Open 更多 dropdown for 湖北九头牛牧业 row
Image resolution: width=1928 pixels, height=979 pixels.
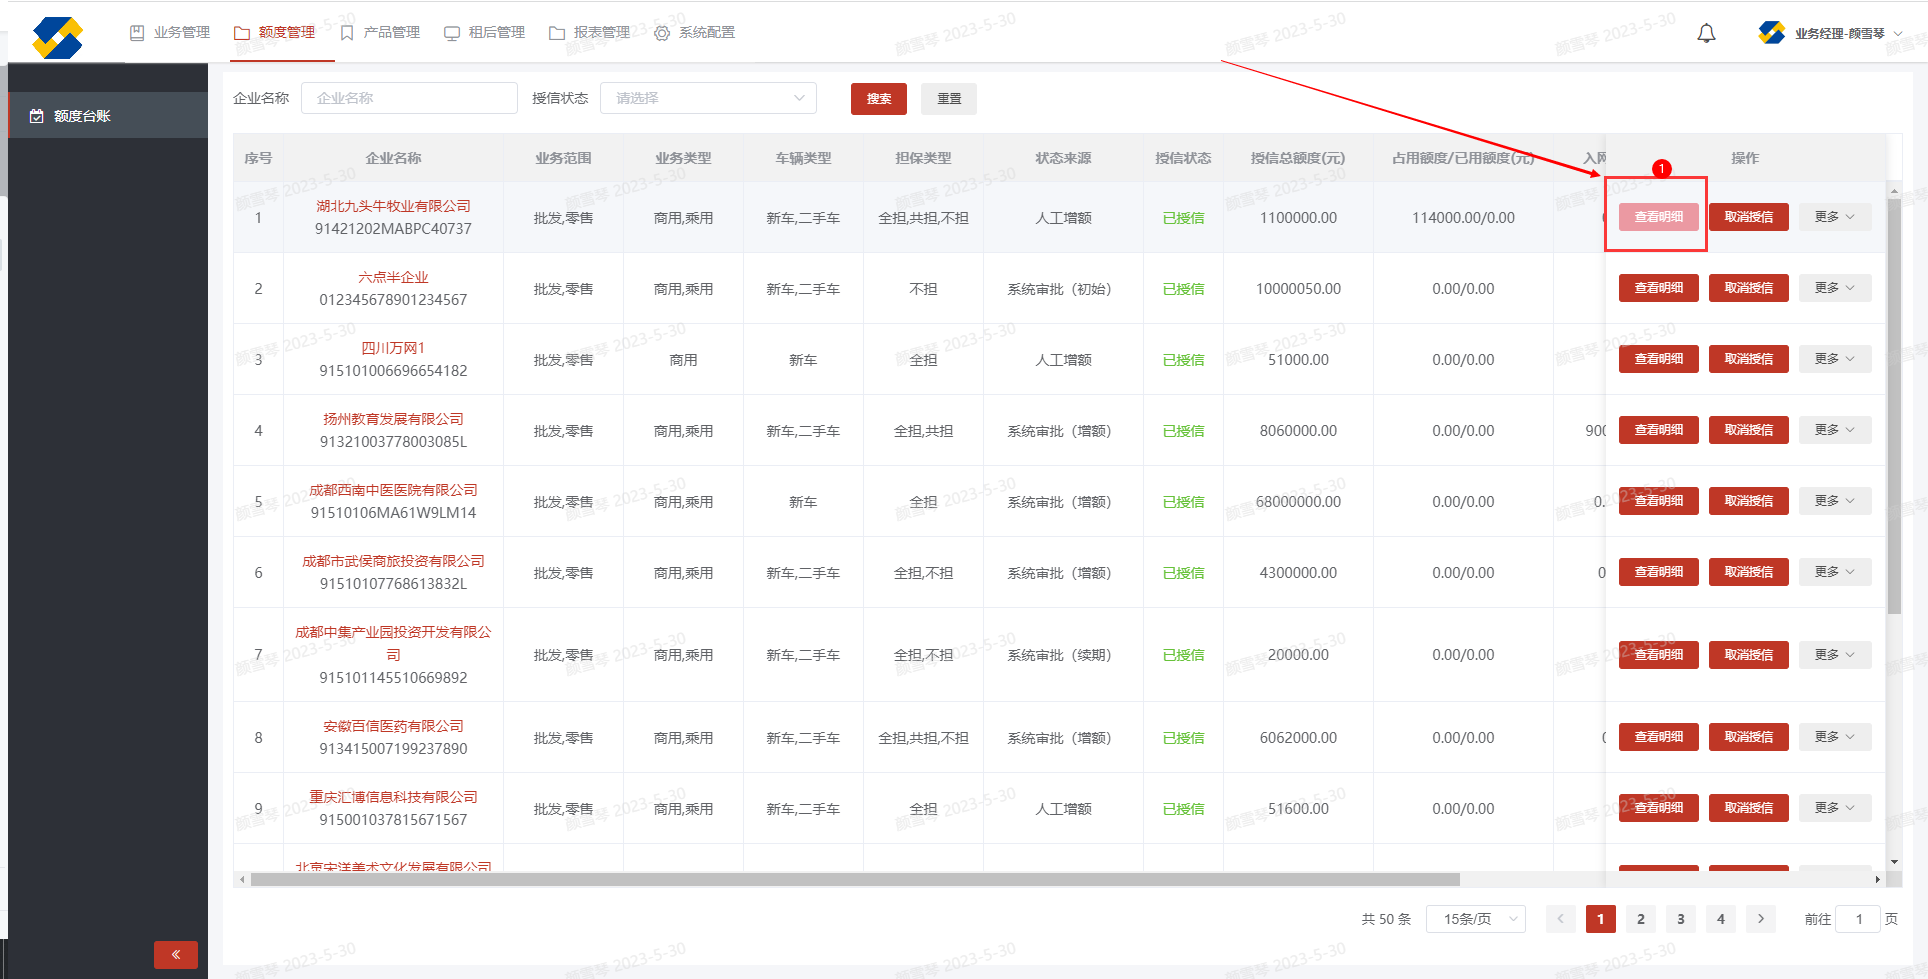1834,217
